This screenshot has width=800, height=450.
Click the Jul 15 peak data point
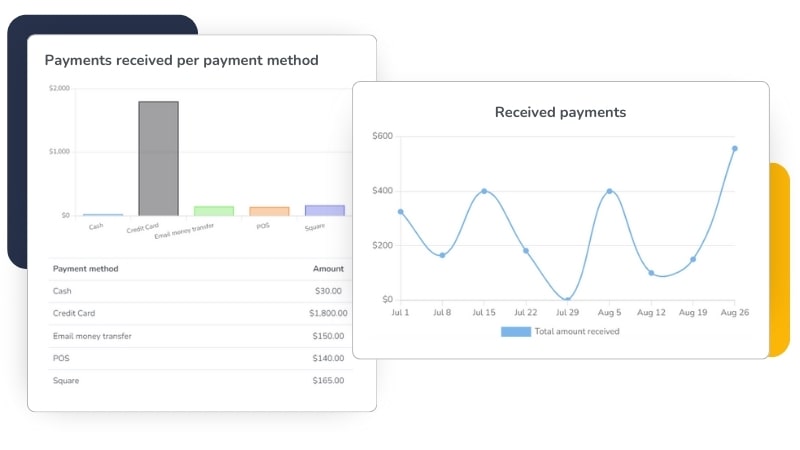tap(484, 191)
